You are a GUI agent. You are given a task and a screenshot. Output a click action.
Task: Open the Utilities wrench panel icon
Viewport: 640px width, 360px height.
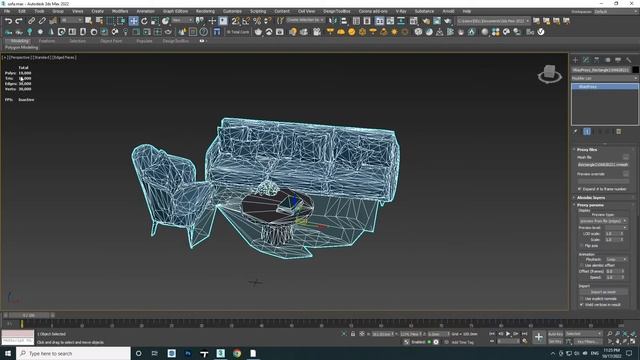629,60
